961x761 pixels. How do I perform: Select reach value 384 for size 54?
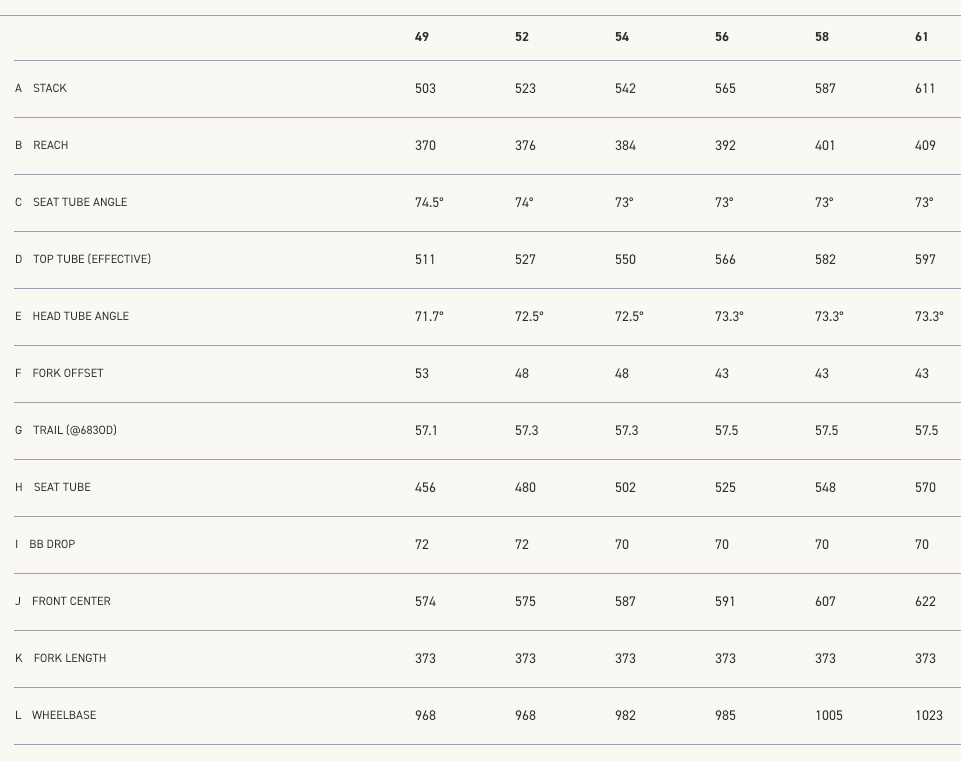(x=625, y=146)
